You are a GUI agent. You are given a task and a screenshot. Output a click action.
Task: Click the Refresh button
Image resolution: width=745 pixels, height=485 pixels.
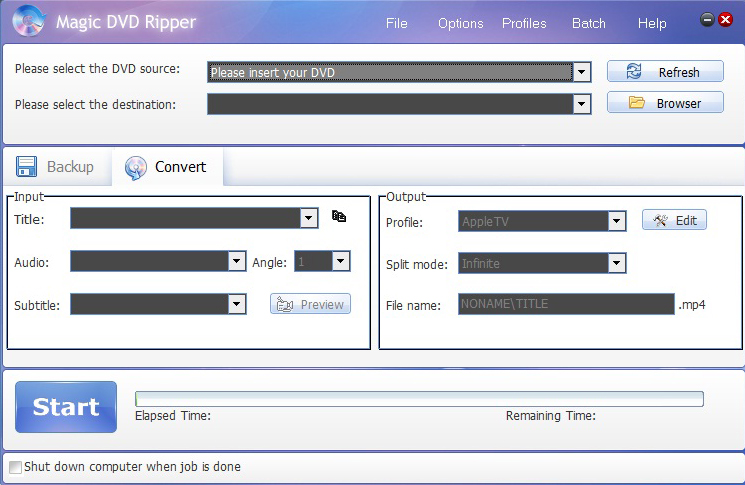[x=665, y=72]
